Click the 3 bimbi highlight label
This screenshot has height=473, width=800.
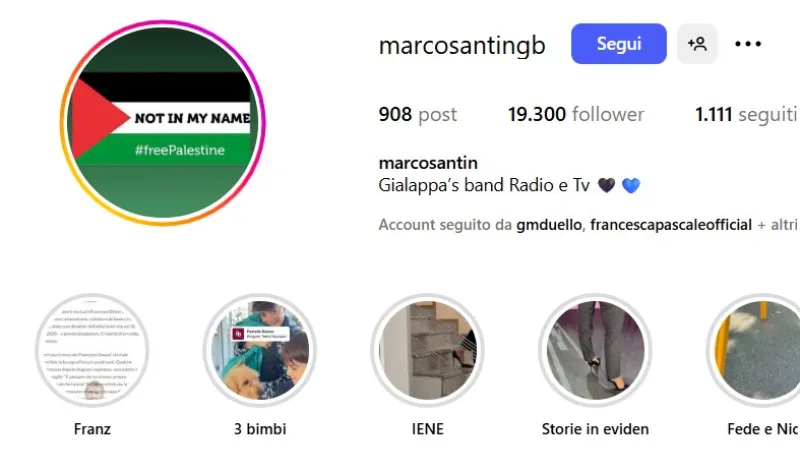click(x=260, y=429)
